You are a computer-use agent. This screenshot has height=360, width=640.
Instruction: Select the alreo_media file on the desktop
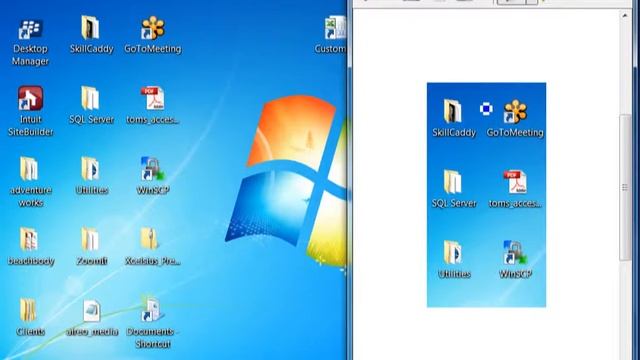[92, 318]
